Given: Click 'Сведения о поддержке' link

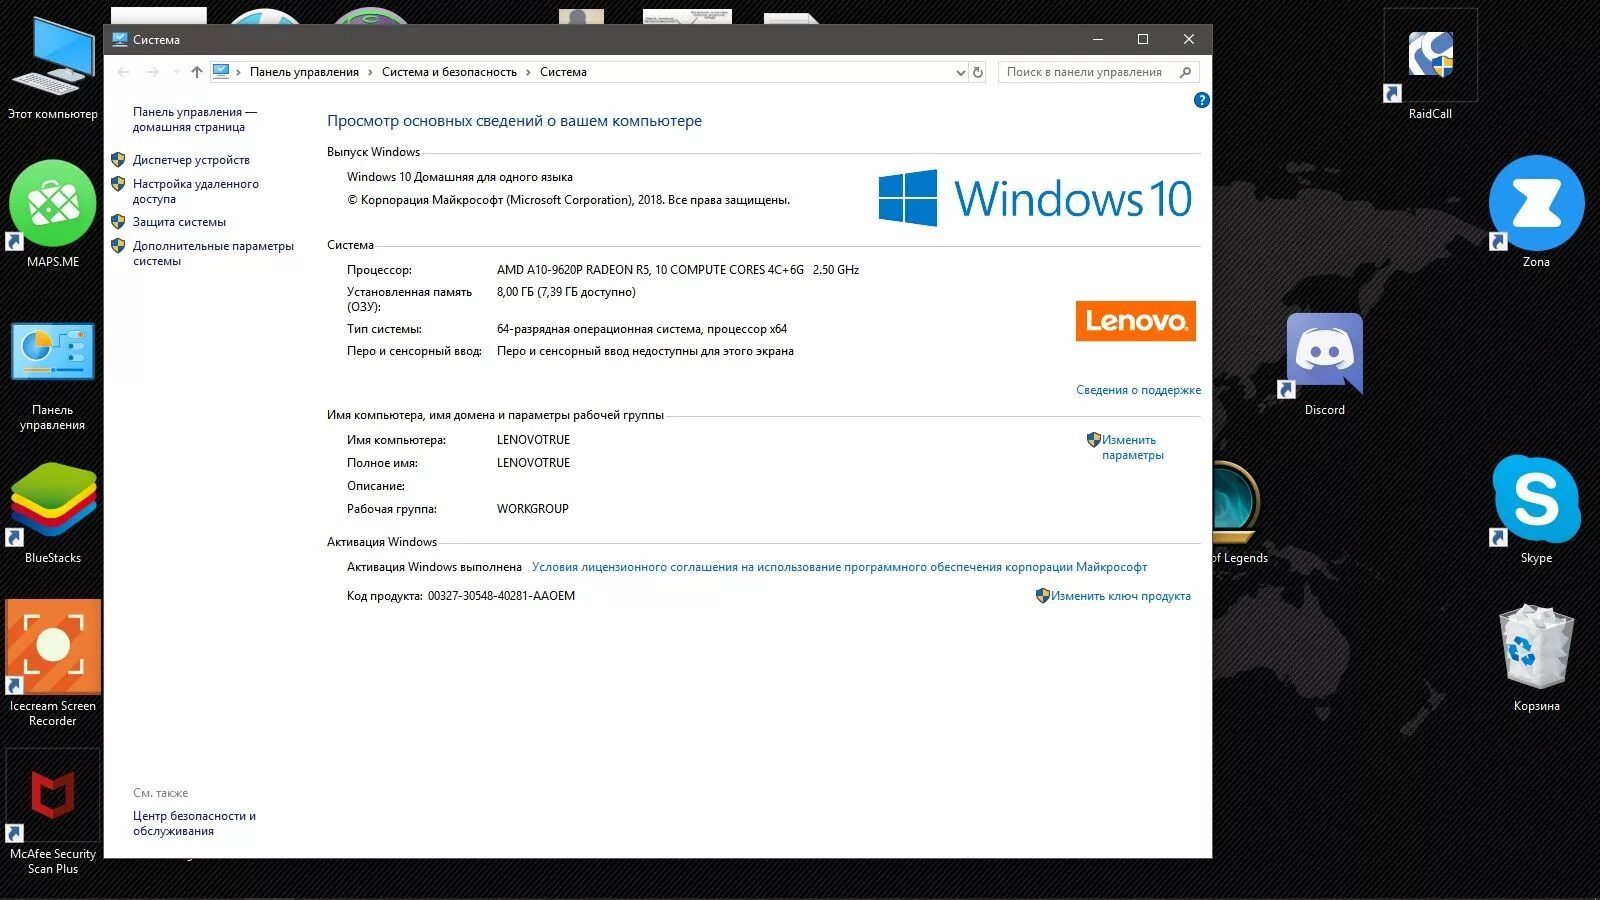Looking at the screenshot, I should (x=1138, y=390).
